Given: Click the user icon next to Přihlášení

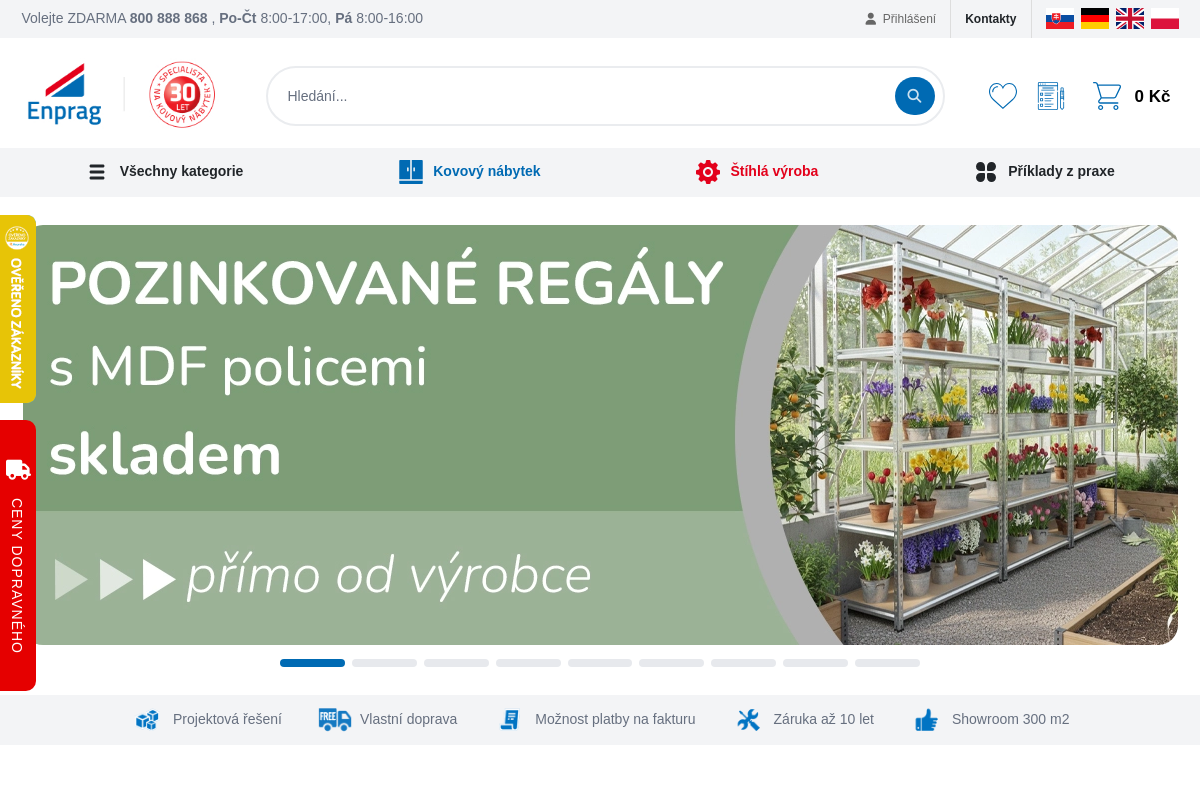Looking at the screenshot, I should (869, 18).
